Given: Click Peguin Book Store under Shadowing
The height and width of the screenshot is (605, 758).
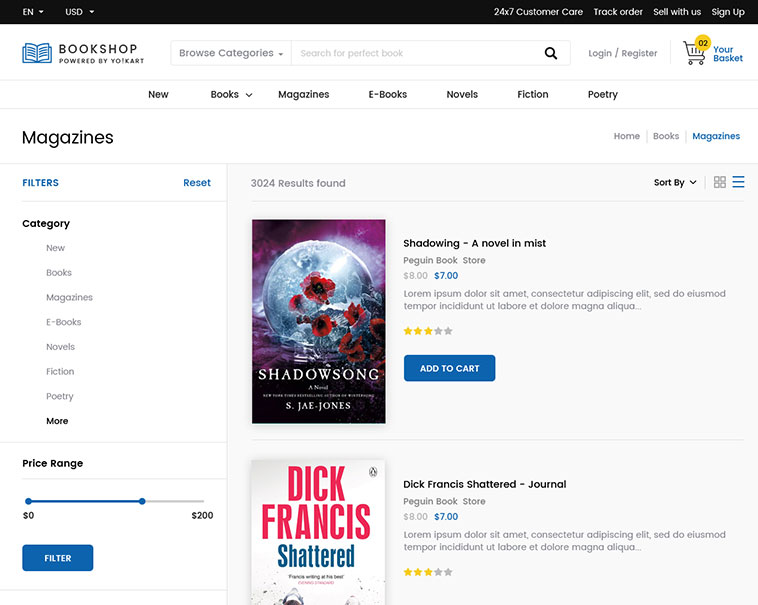Looking at the screenshot, I should (444, 260).
